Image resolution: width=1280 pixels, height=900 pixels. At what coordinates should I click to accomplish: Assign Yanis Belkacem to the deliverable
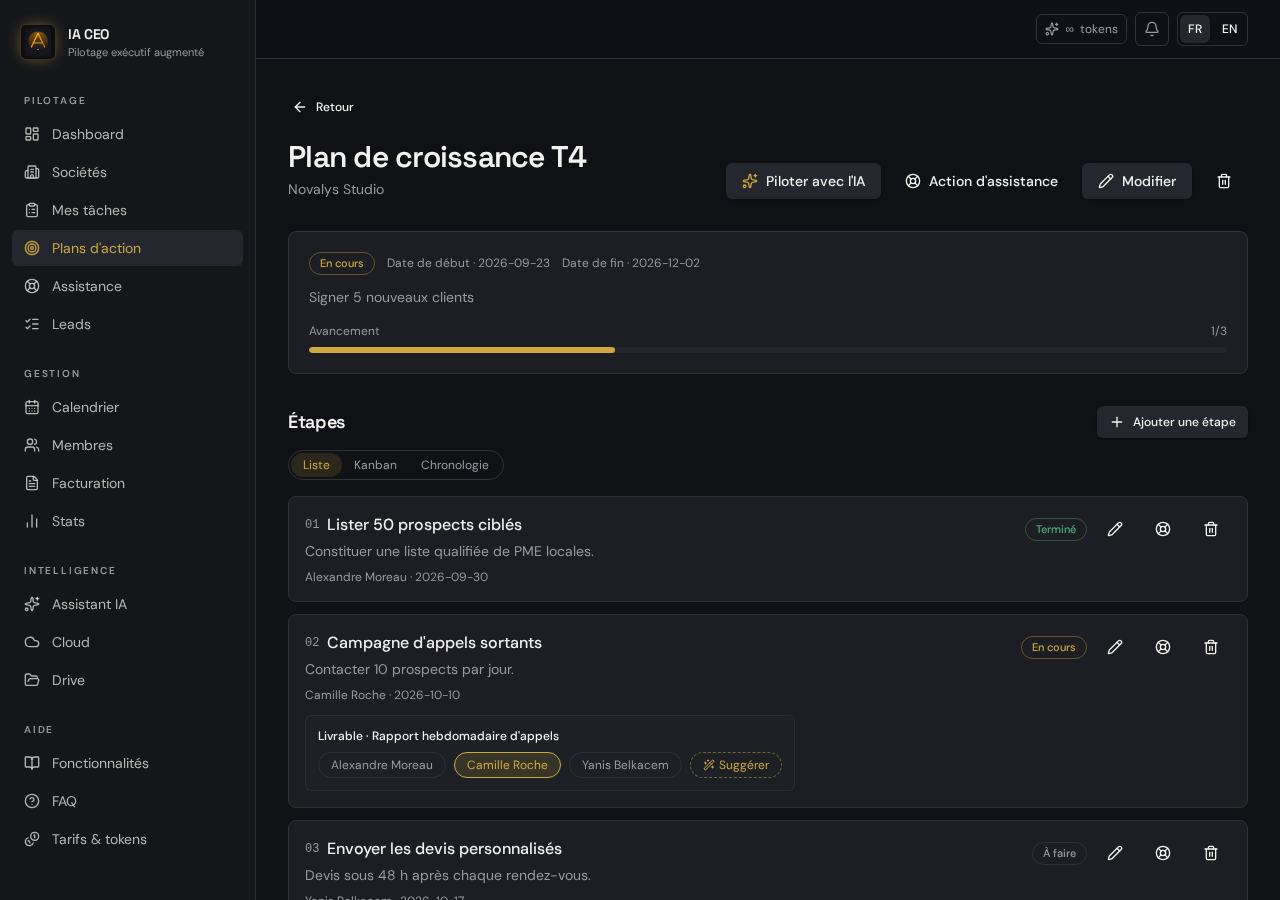coord(625,765)
